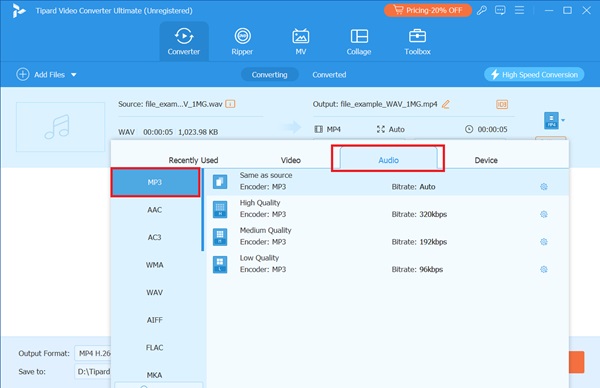Click the Save to path field
This screenshot has width=600, height=388.
point(93,372)
